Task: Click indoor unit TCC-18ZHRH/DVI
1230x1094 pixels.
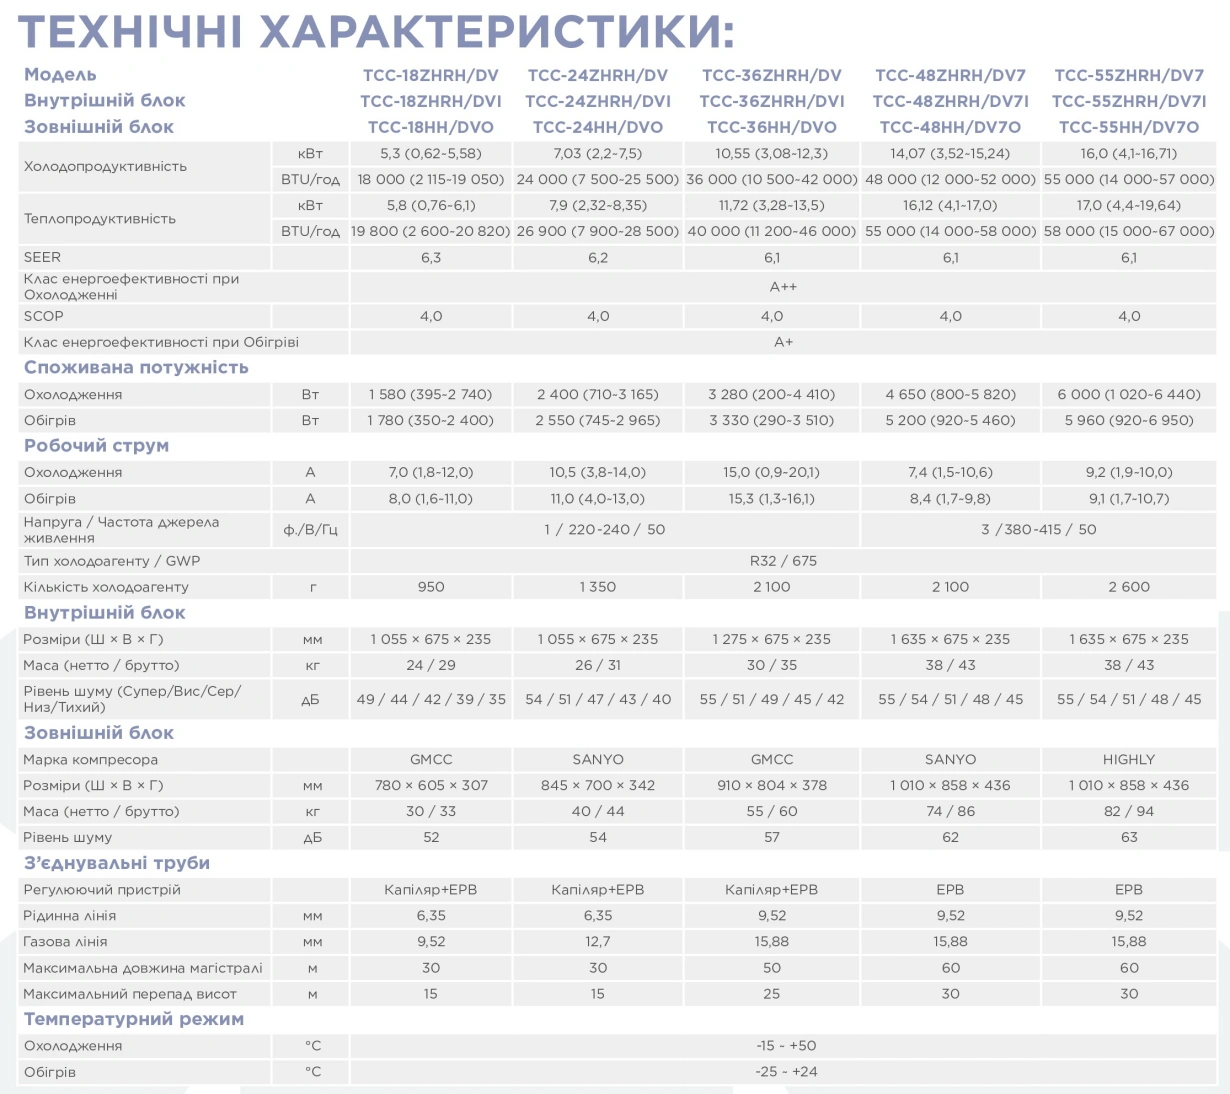Action: 431,101
